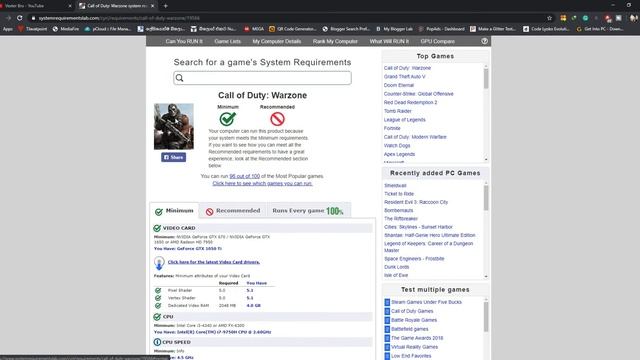Click the Facebook Share button
640x360 pixels.
coord(173,157)
